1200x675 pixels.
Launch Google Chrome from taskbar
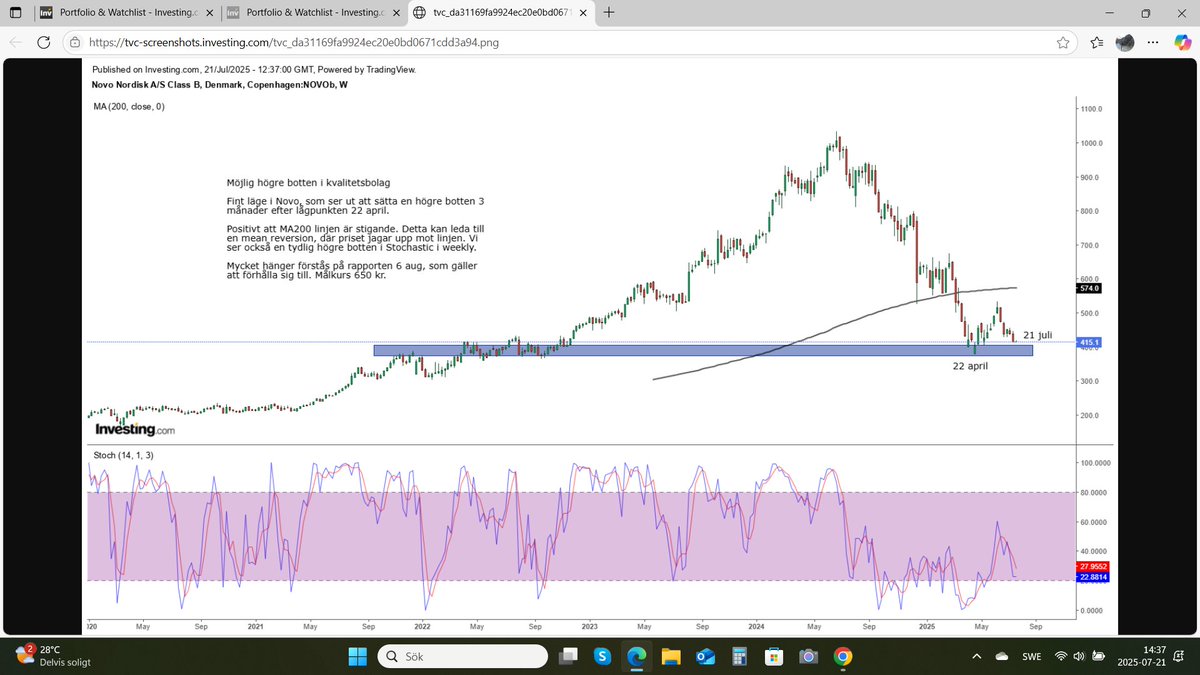[843, 656]
